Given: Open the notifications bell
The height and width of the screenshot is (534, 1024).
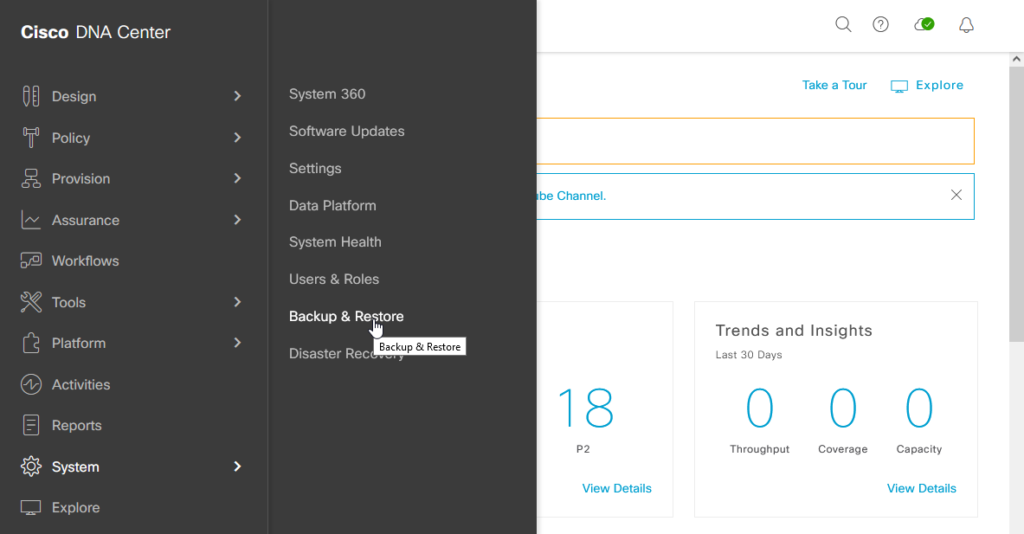Looking at the screenshot, I should (x=966, y=25).
